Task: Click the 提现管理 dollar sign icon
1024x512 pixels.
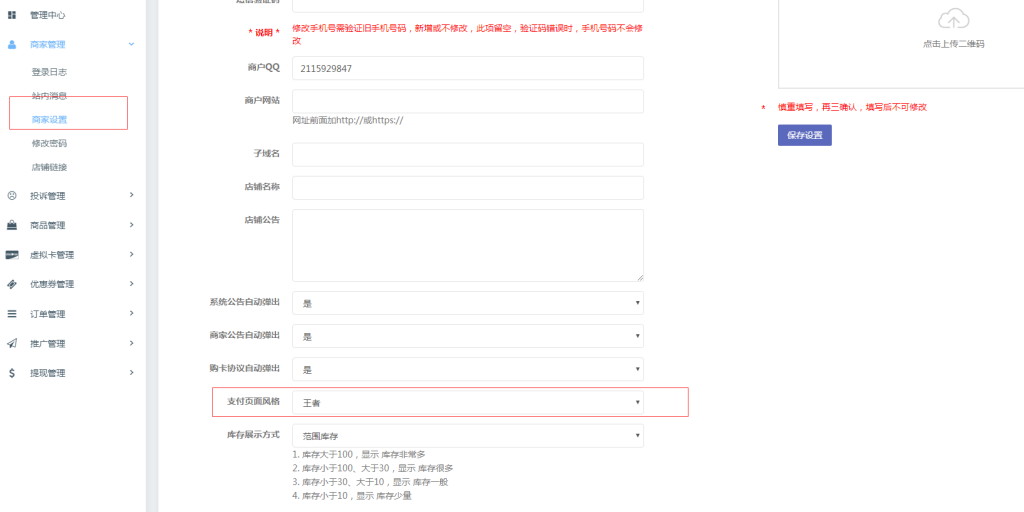Action: [x=12, y=373]
